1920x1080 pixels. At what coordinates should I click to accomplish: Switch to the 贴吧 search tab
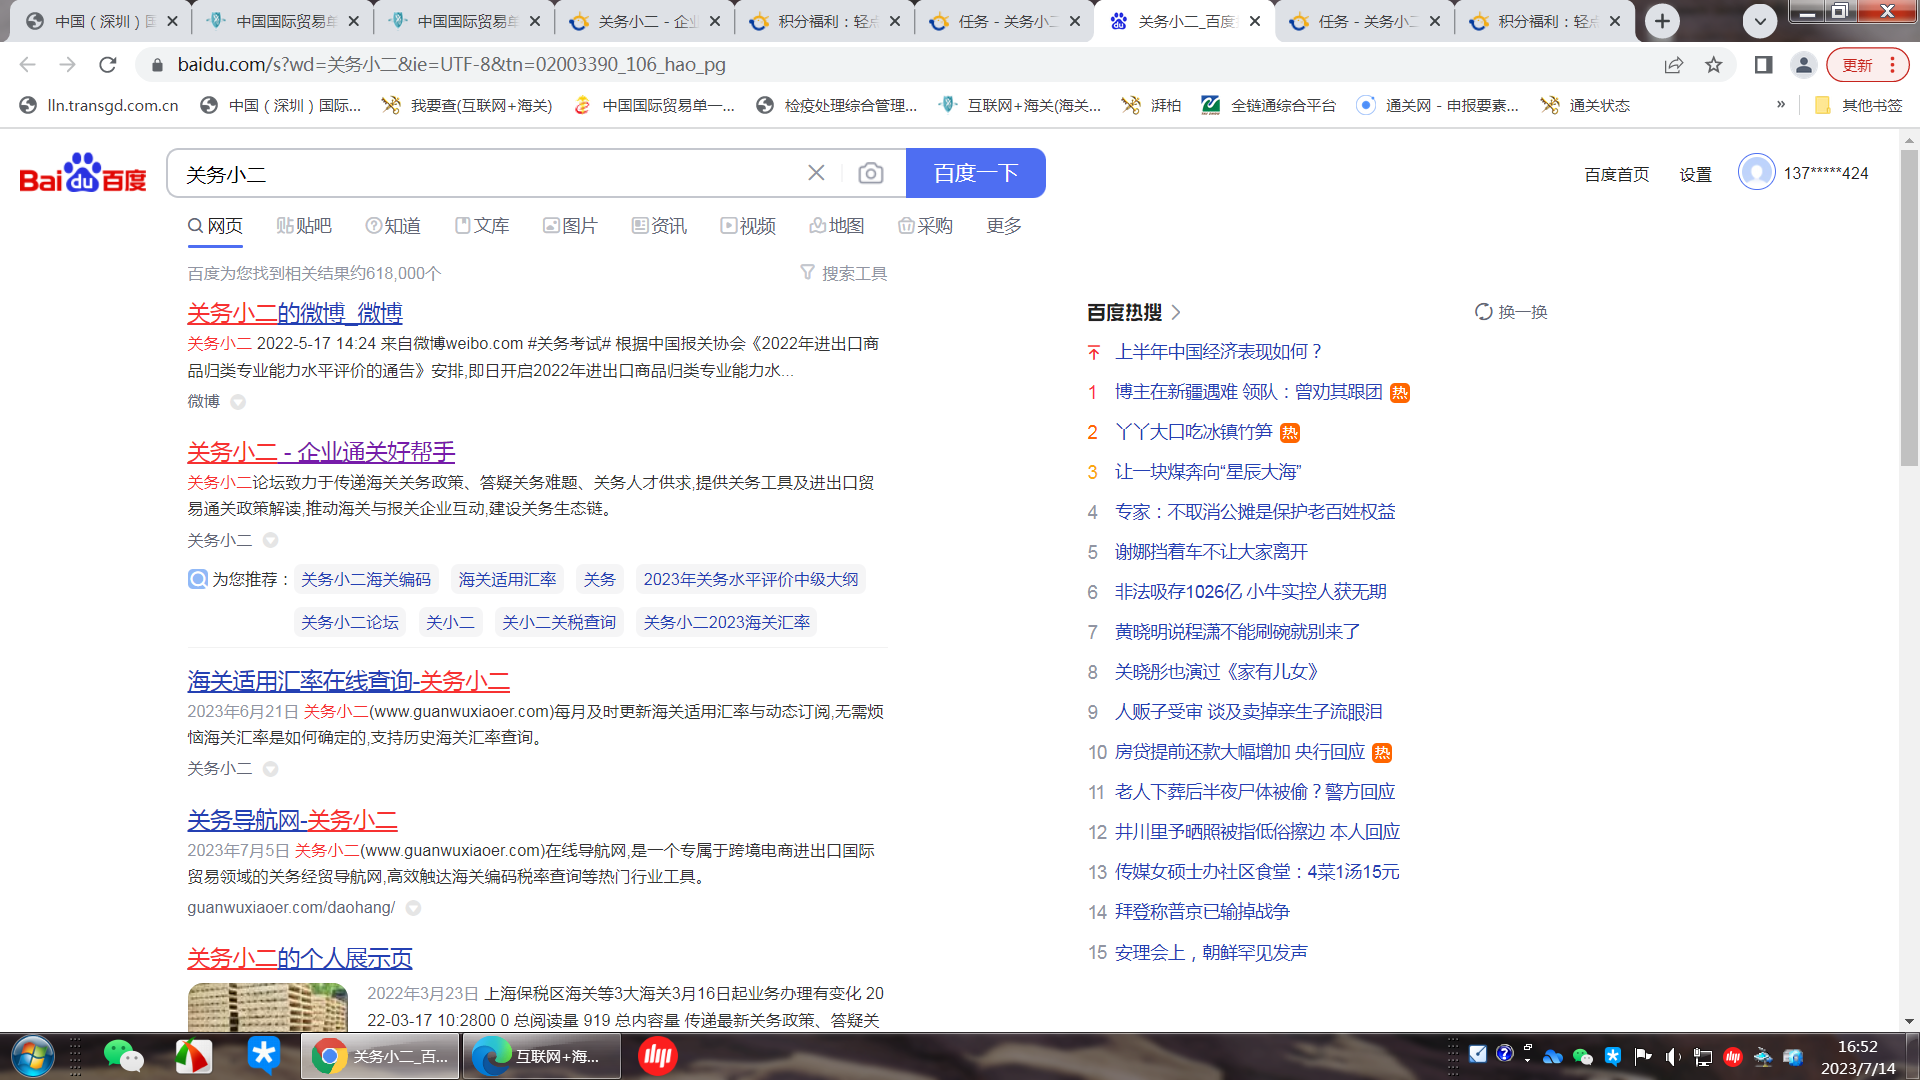[x=304, y=226]
